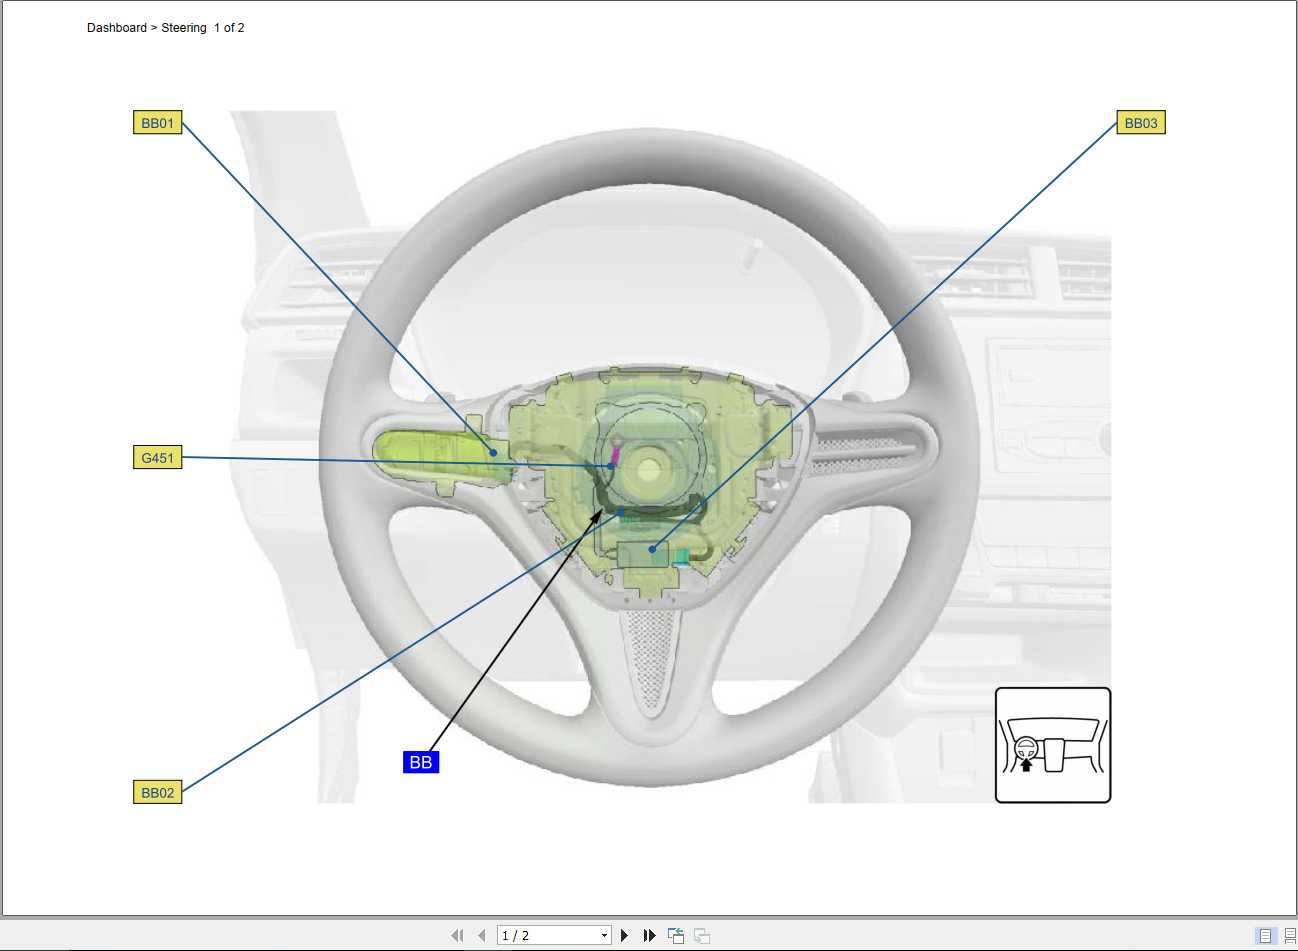Click the BB03 connector label
Viewport: 1298px width, 951px height.
click(1140, 123)
